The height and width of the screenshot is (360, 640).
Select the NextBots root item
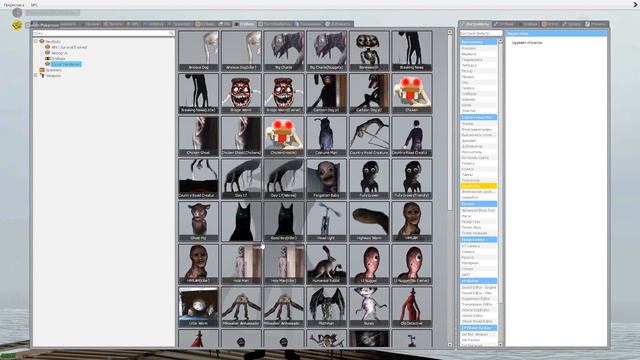tap(53, 41)
